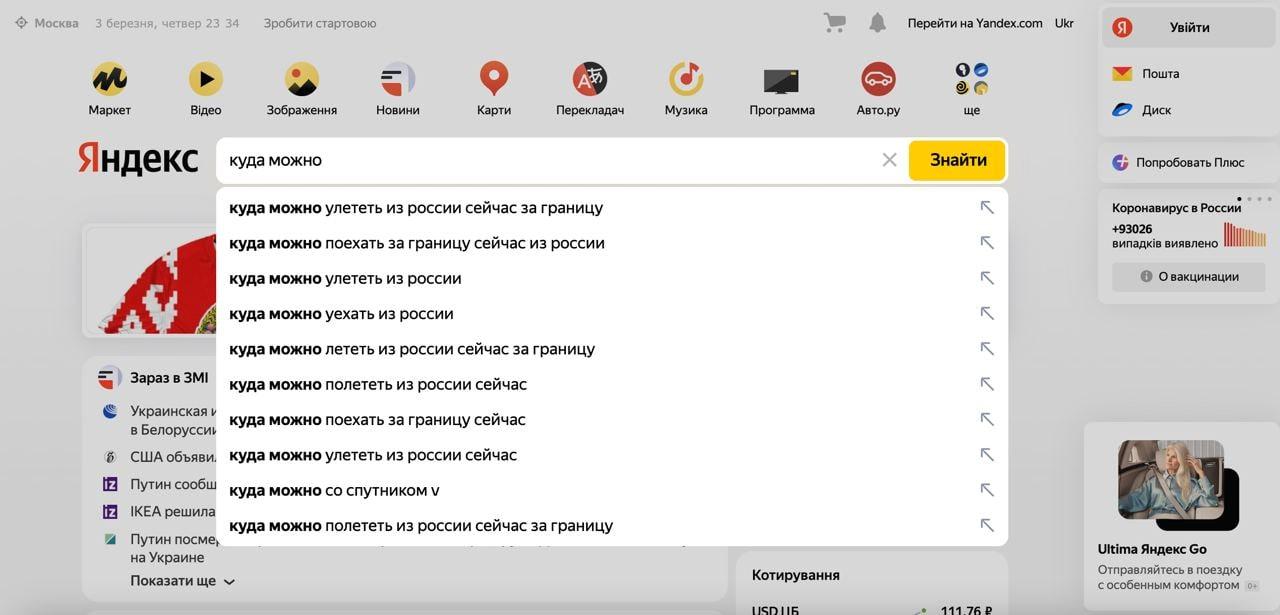Select suggestion 'куда можно полететь из россии сейчас'
Viewport: 1280px width, 615px height.
click(x=612, y=384)
